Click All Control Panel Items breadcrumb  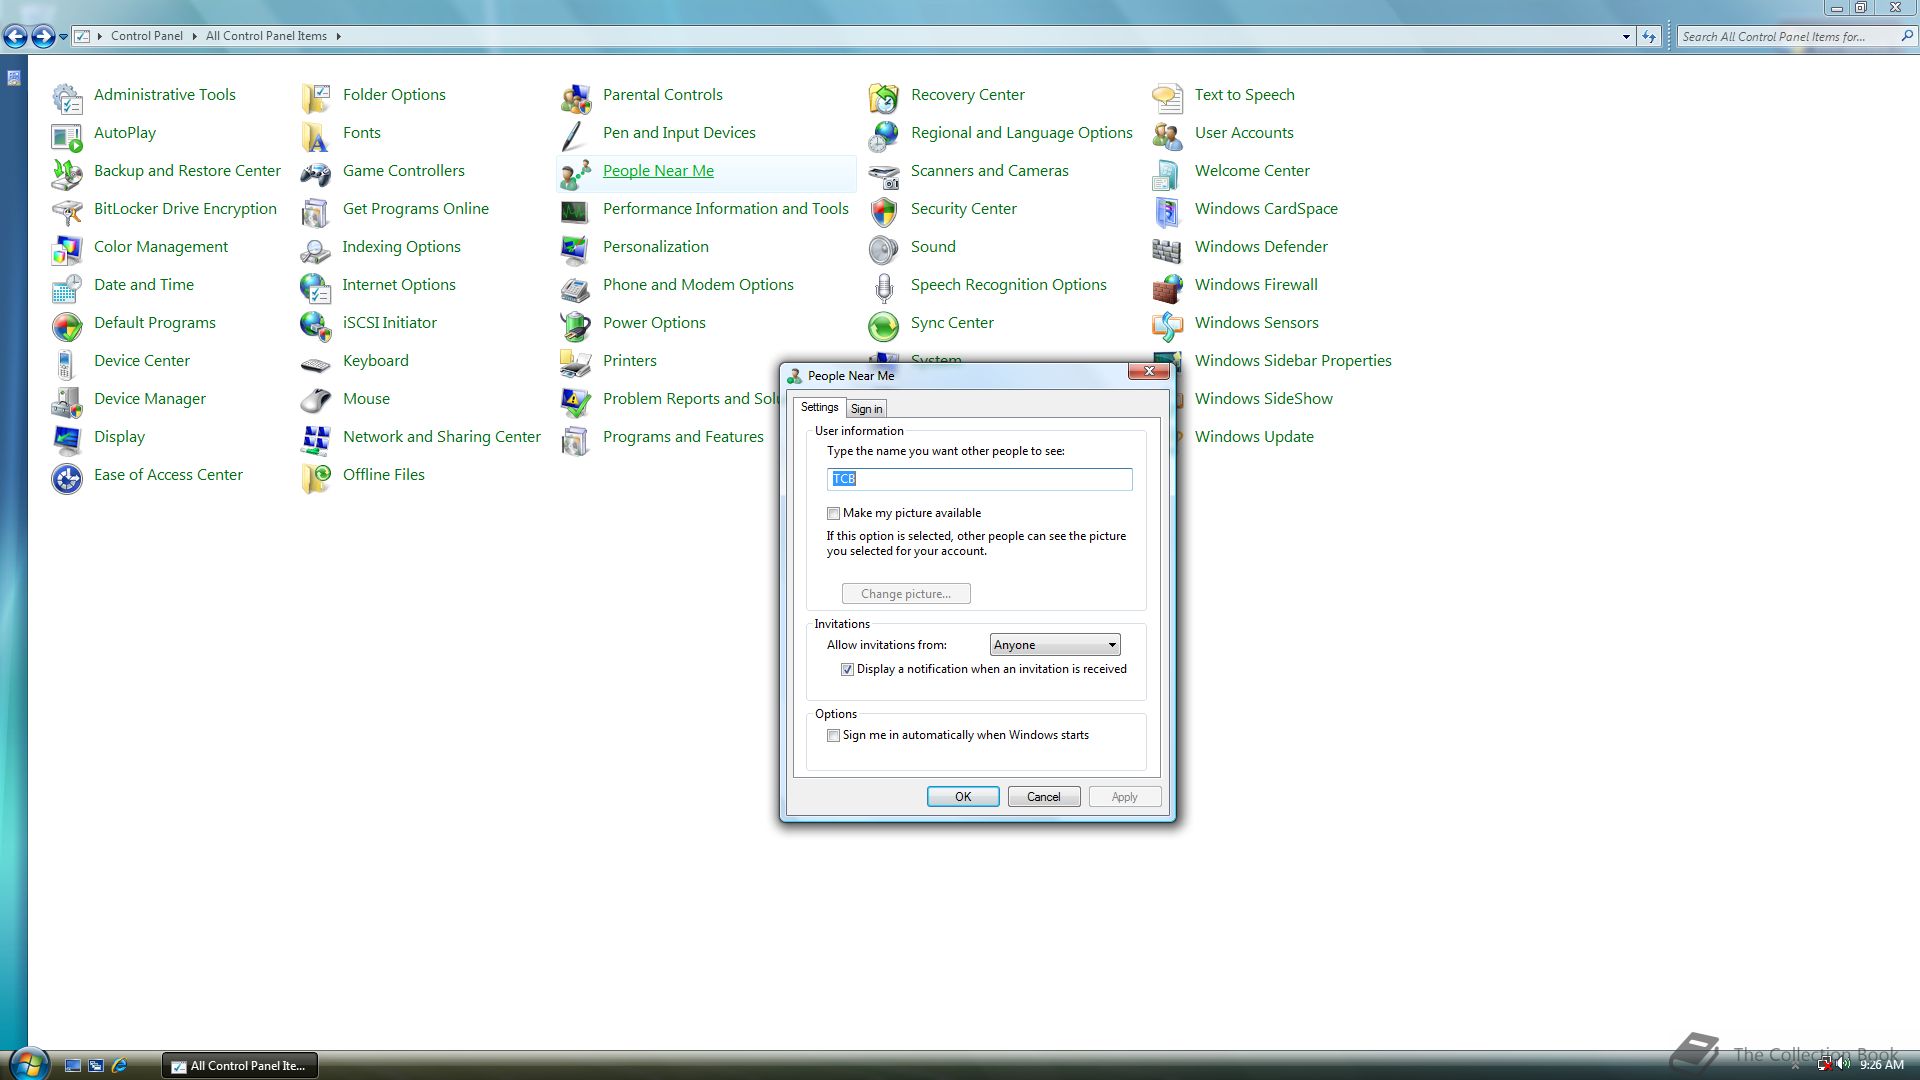pos(266,36)
